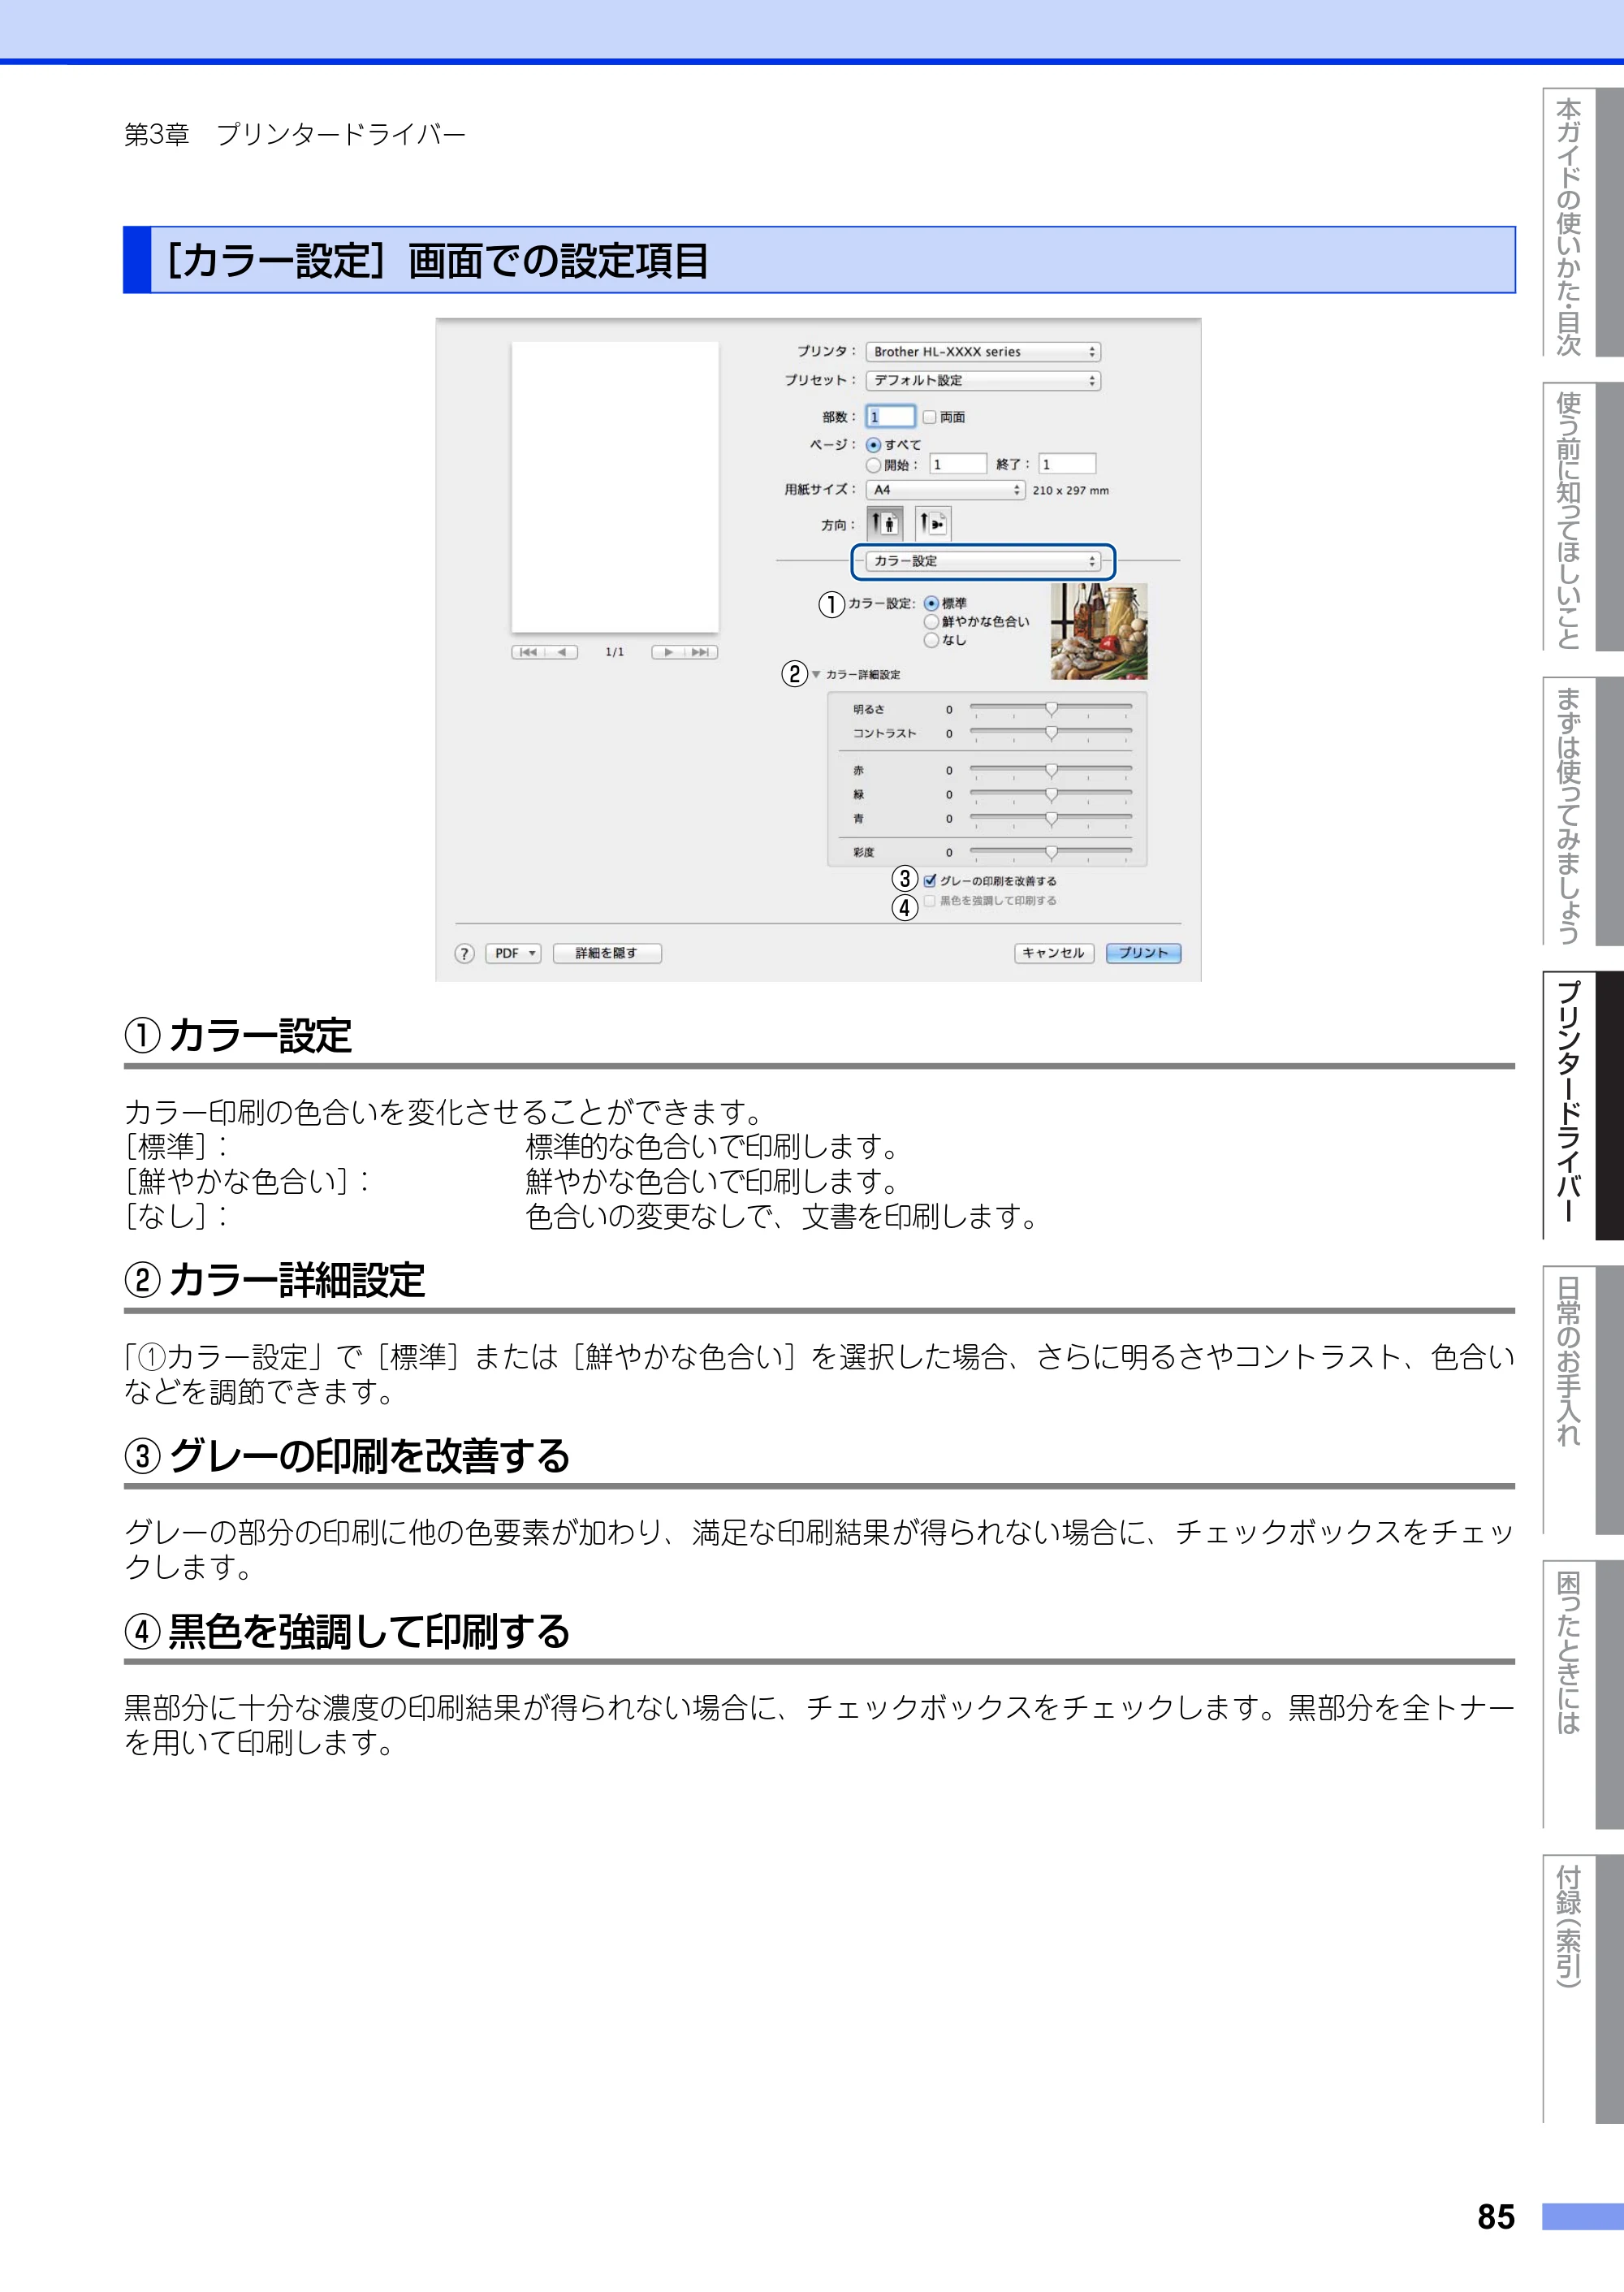Go to previous preview page arrows
This screenshot has width=1624, height=2292.
tap(544, 652)
